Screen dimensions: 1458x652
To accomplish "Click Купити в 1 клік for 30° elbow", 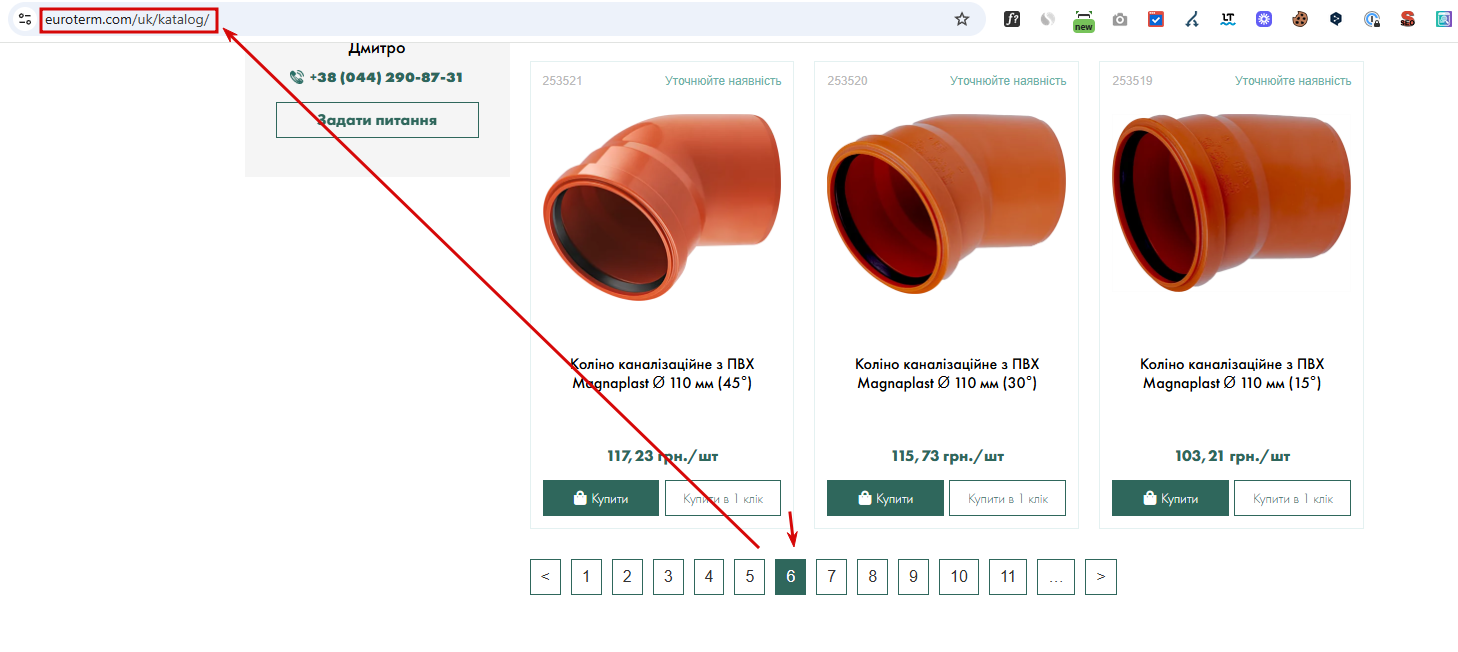I will (x=1007, y=498).
